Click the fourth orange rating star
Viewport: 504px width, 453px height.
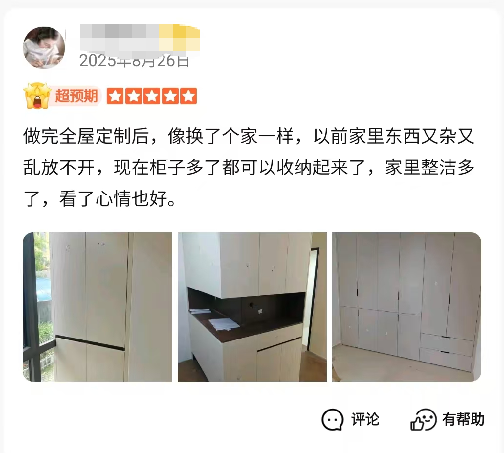click(x=170, y=96)
